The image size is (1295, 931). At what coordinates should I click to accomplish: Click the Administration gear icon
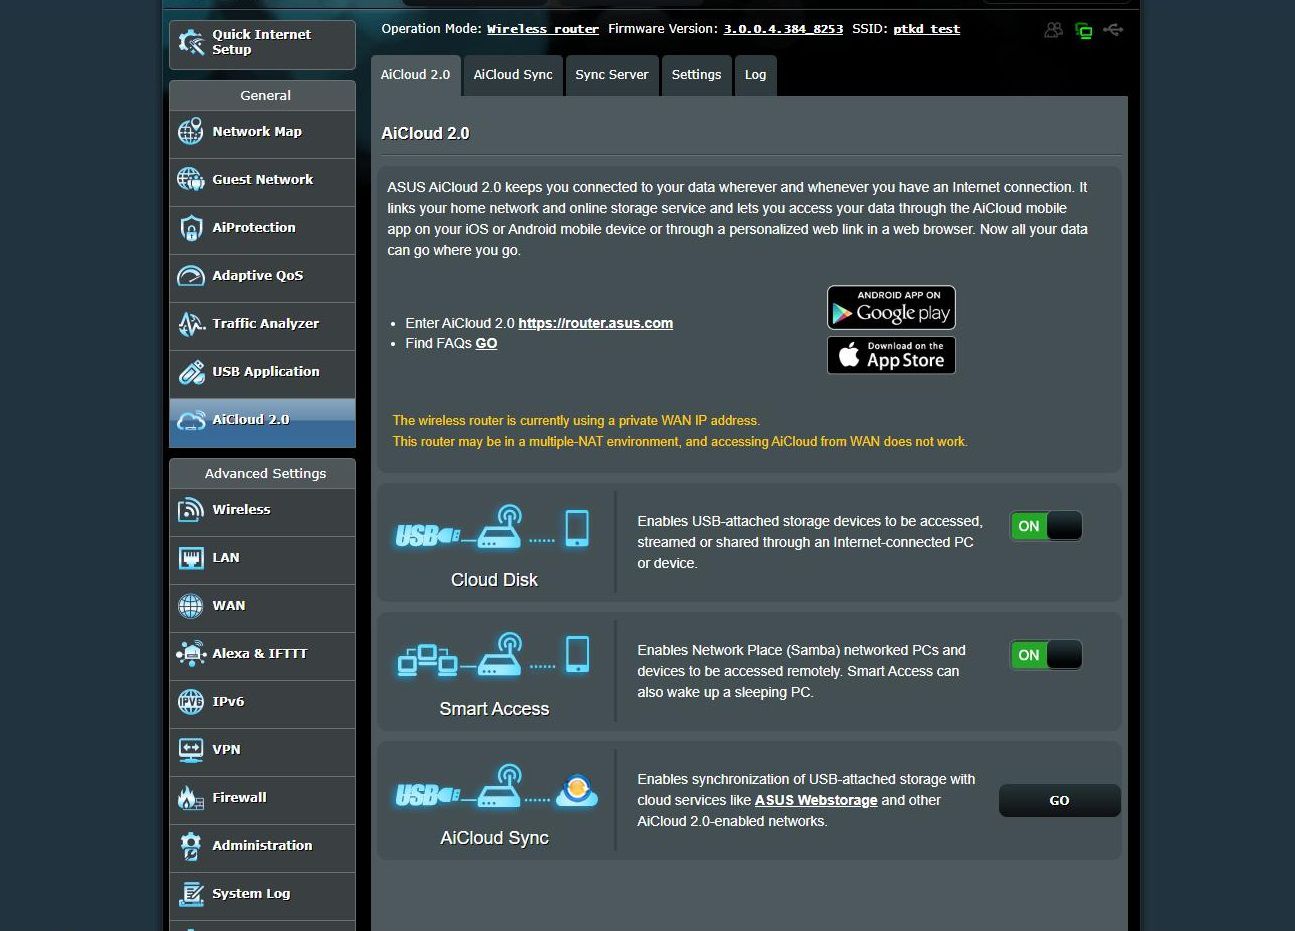pyautogui.click(x=190, y=846)
